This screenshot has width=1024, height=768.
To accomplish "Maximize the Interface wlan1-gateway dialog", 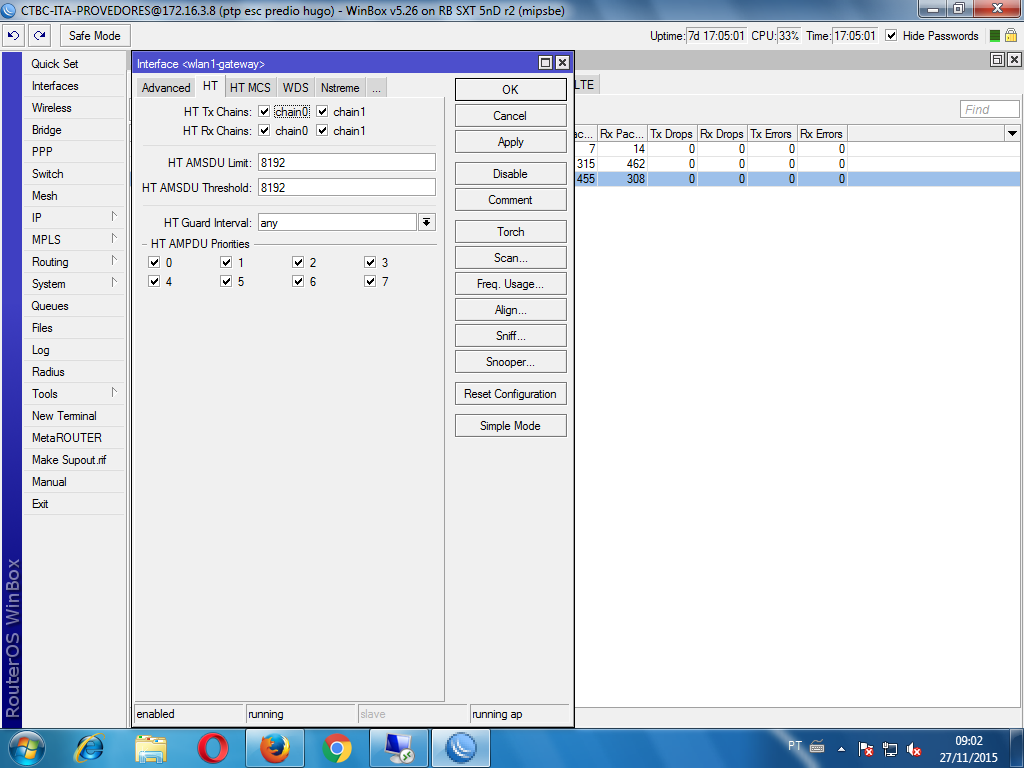I will click(x=545, y=63).
